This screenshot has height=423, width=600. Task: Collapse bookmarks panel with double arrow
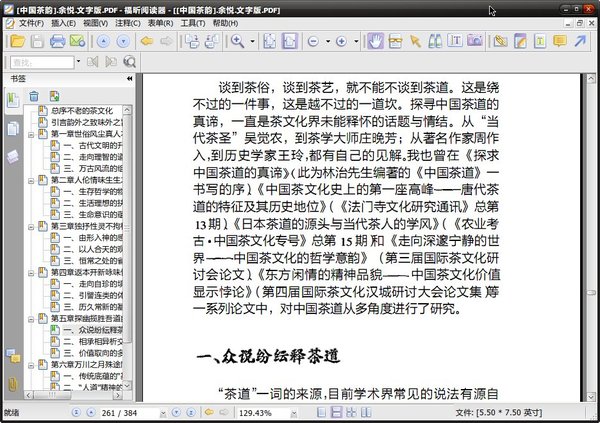(130, 78)
